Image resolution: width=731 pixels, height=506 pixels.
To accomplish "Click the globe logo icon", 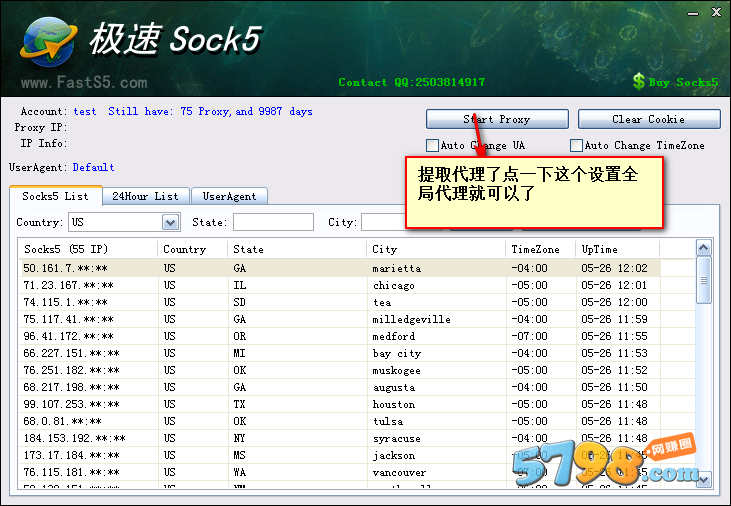I will pyautogui.click(x=48, y=42).
